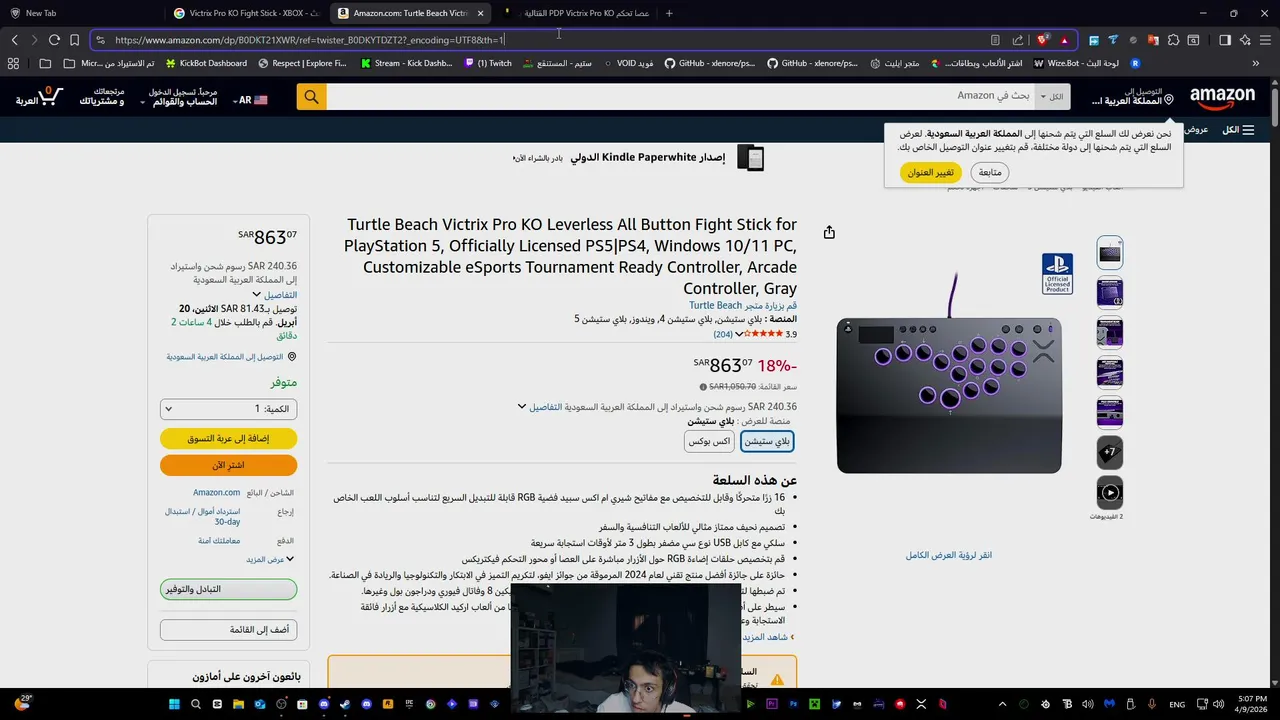
Task: Open the Stream - Kick Dashboard bookmark
Action: 406,63
